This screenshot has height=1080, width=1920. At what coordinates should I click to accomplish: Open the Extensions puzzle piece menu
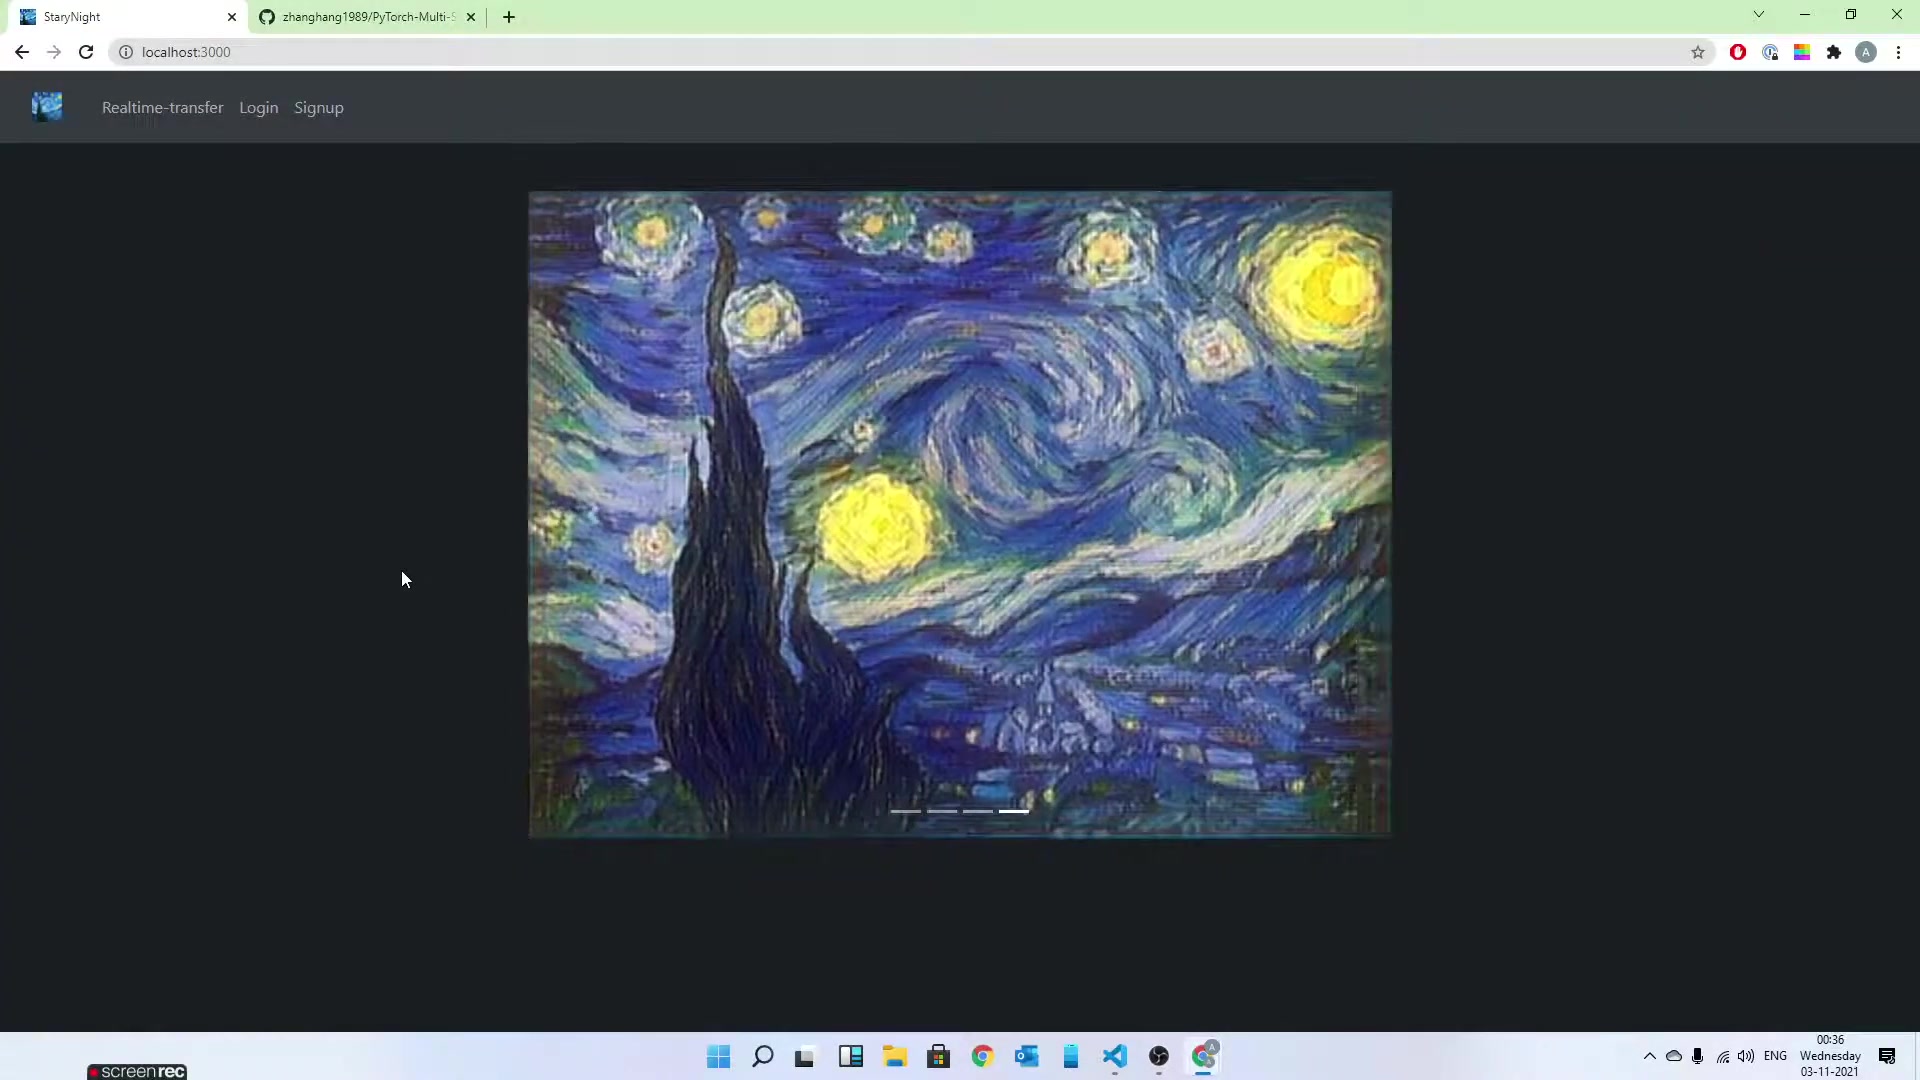click(x=1834, y=52)
